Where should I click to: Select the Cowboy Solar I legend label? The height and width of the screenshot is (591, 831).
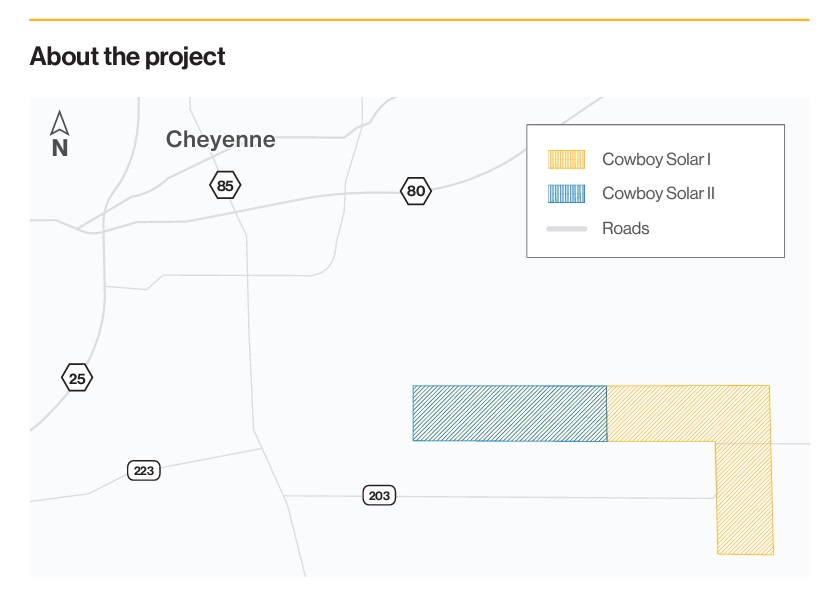point(656,159)
